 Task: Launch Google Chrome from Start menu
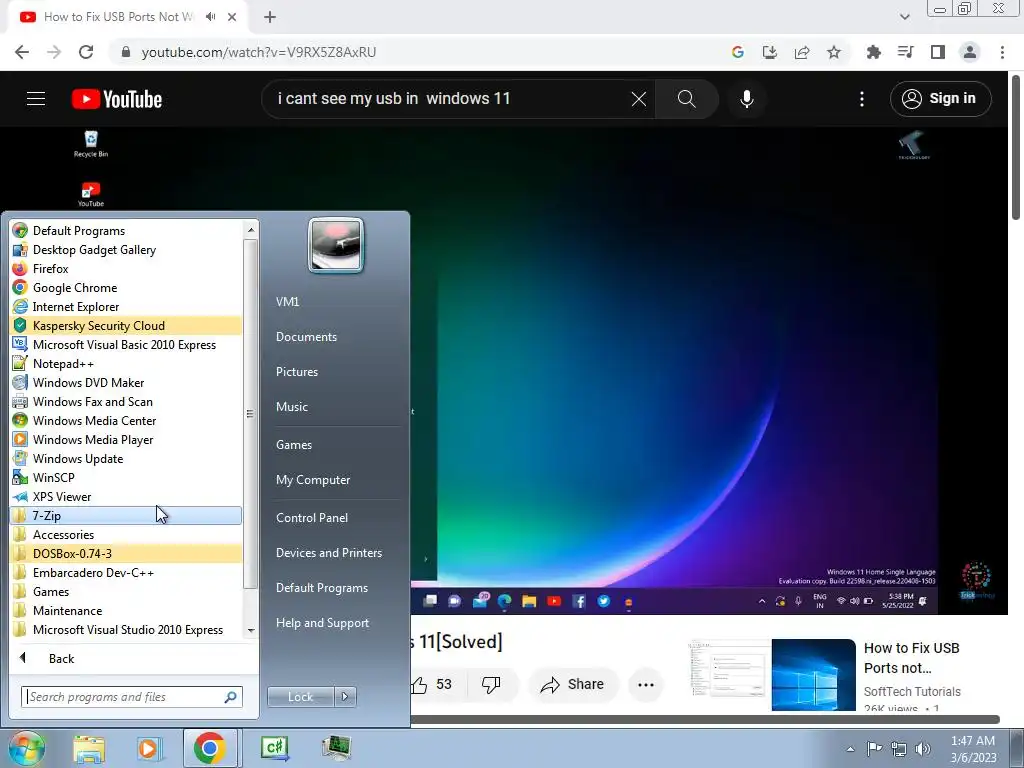click(x=126, y=287)
